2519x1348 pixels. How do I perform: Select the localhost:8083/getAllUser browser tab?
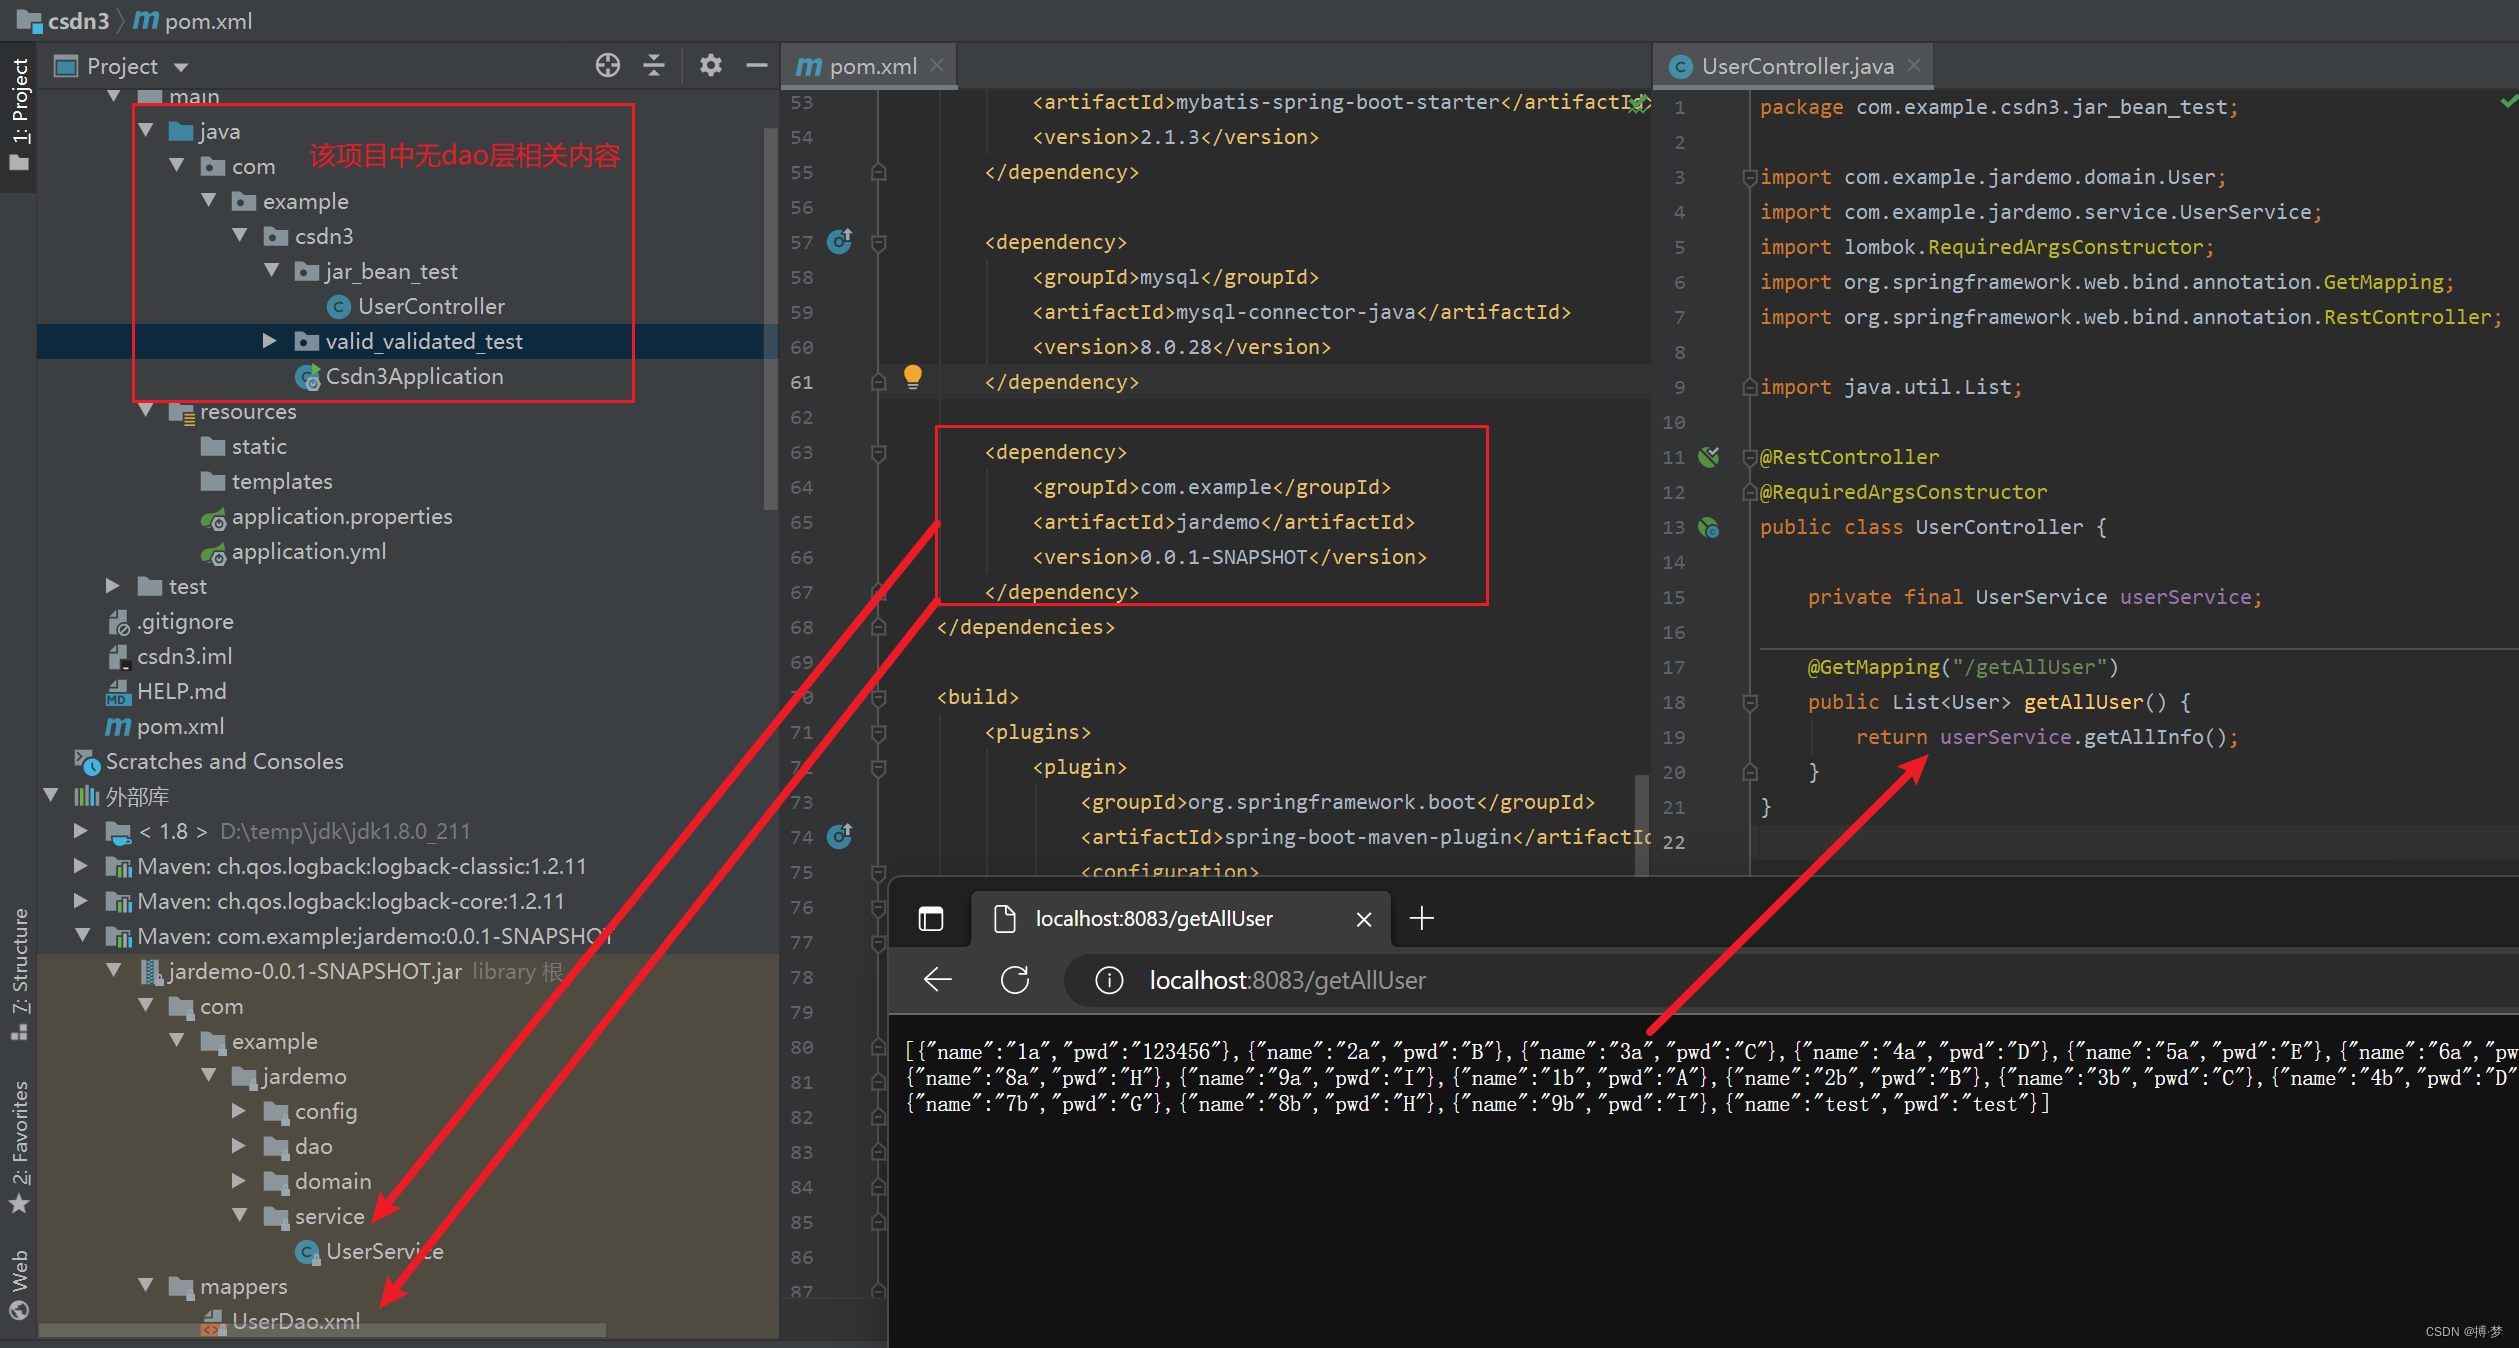(x=1180, y=918)
